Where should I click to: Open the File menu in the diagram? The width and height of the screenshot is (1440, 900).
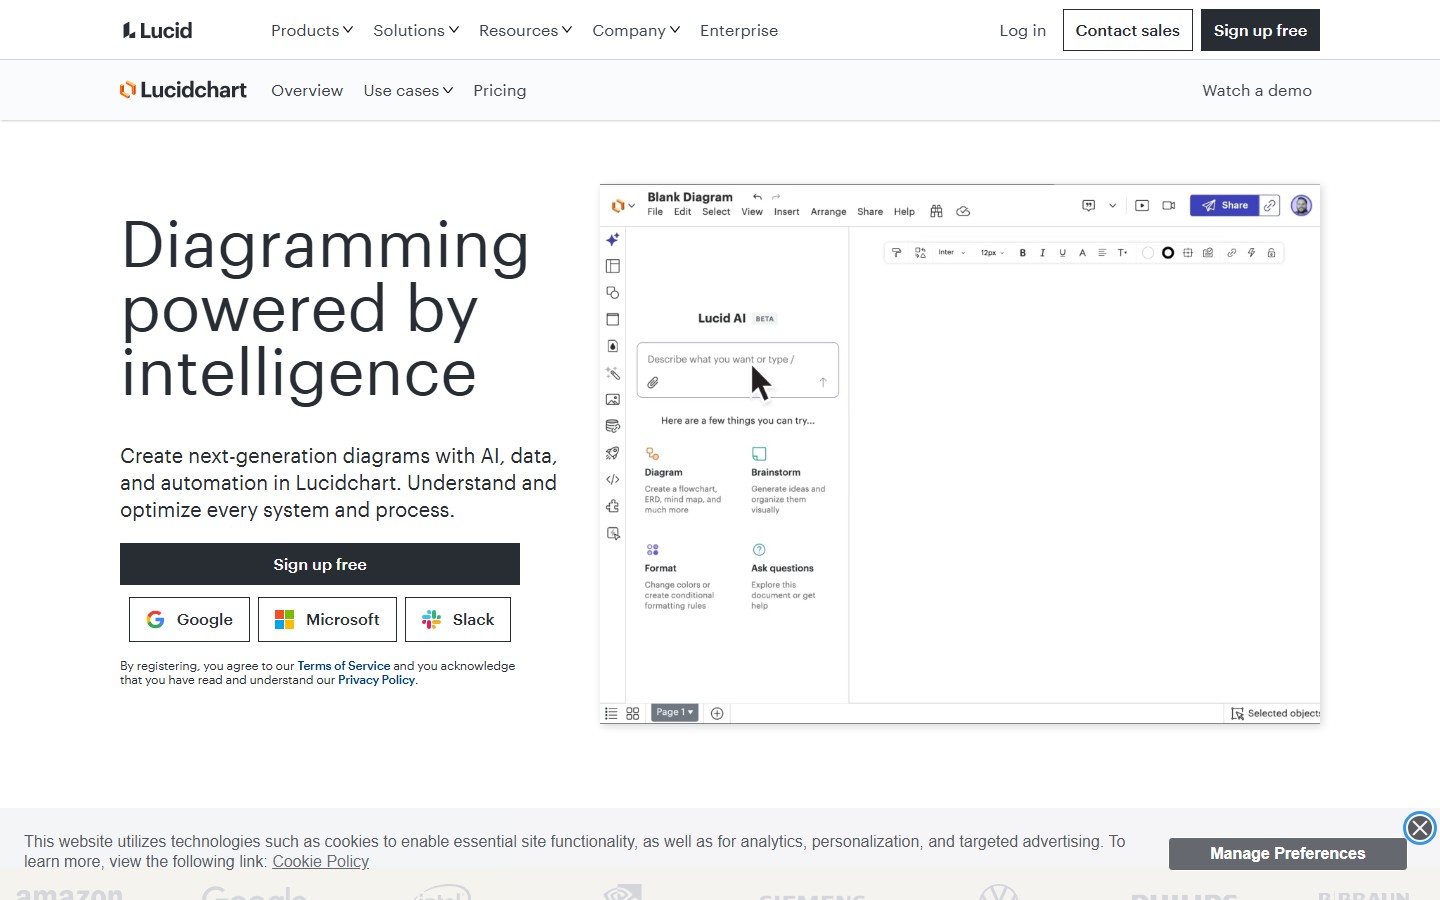pyautogui.click(x=655, y=212)
